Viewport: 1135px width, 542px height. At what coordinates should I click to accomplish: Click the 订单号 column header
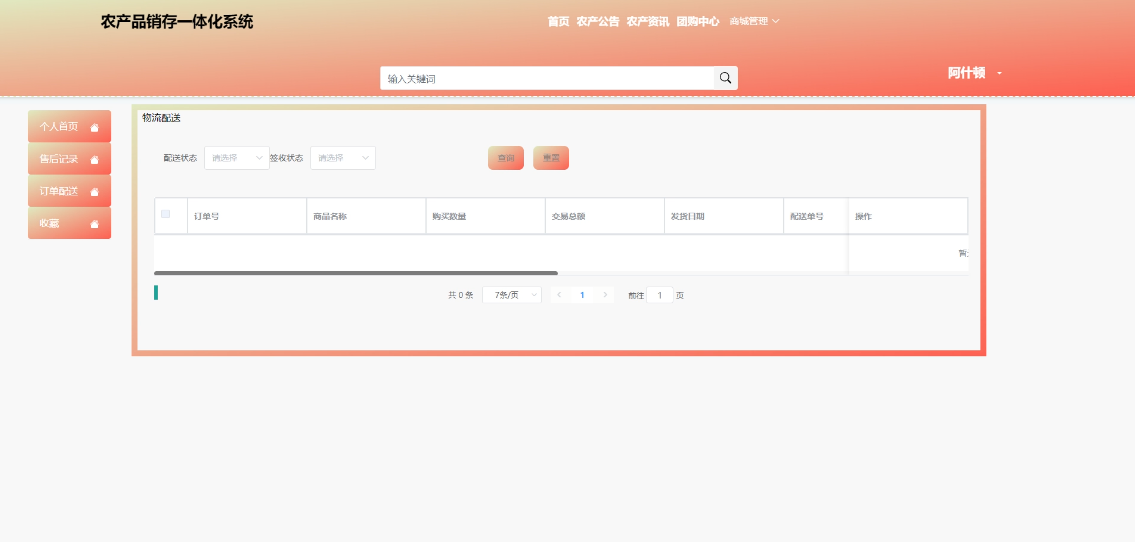tap(247, 216)
